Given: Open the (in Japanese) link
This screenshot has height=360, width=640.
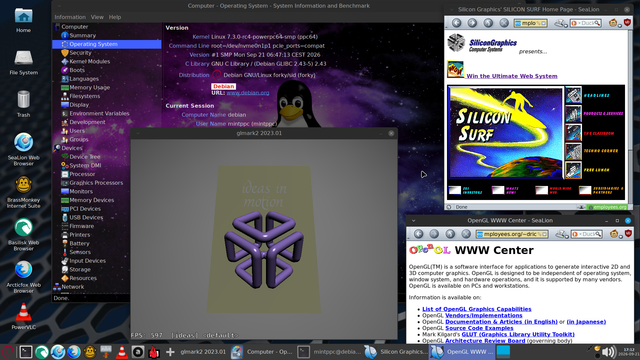Looking at the screenshot, I should [586, 322].
